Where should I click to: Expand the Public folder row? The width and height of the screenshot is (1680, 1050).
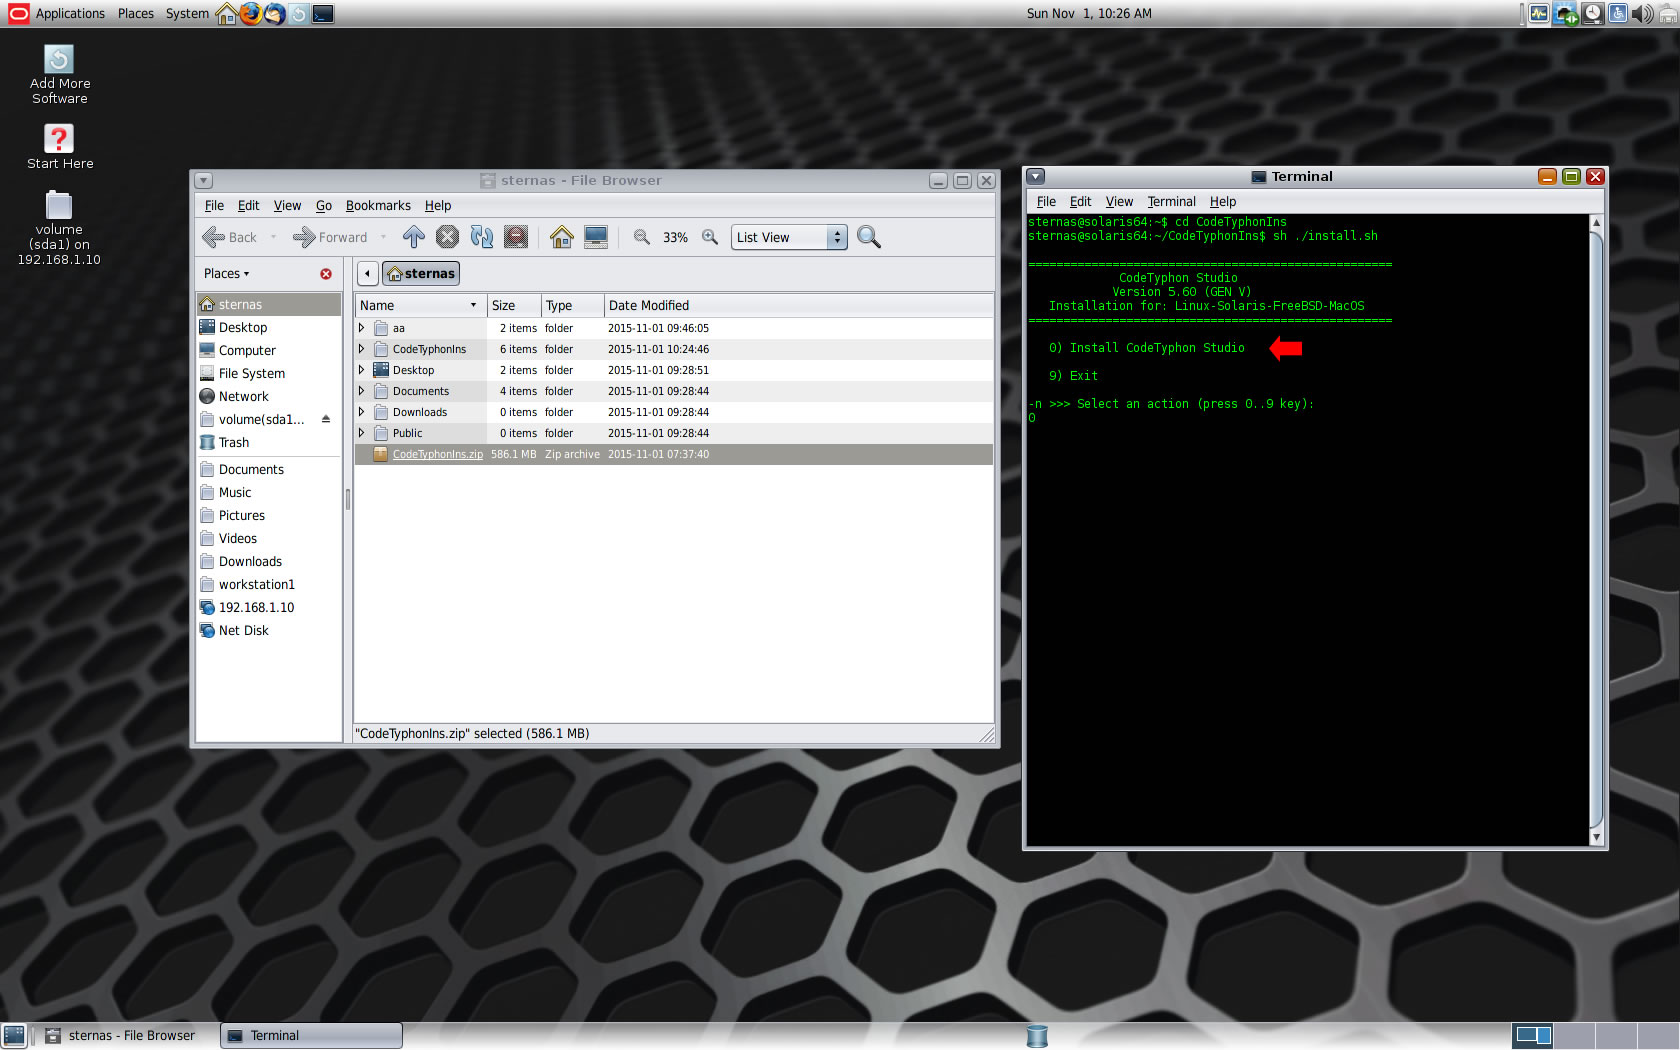[362, 433]
